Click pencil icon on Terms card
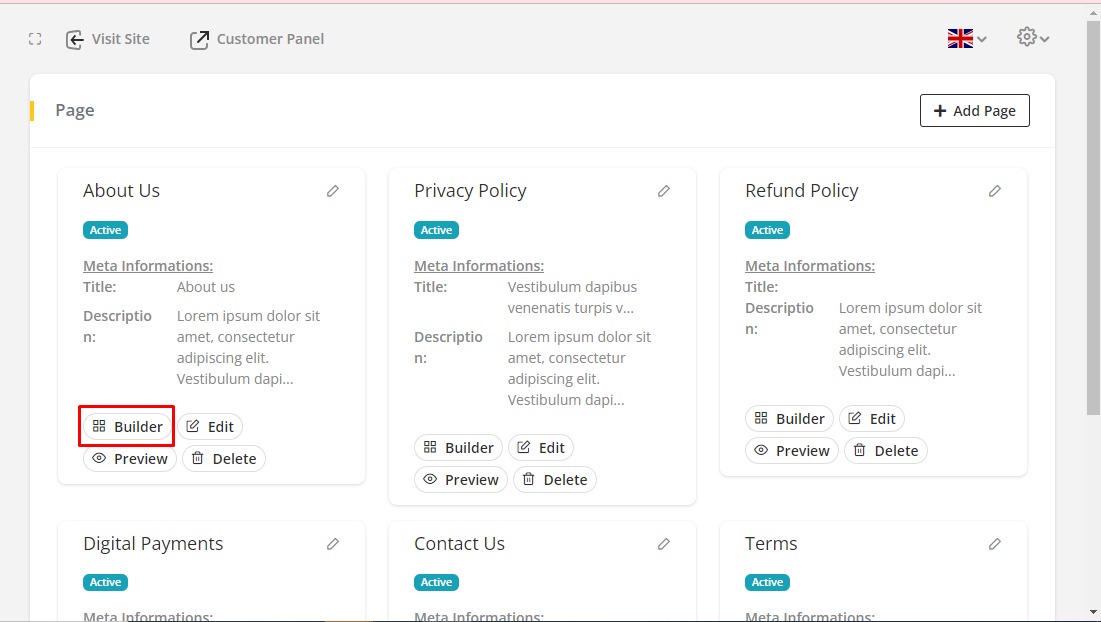The height and width of the screenshot is (622, 1101). (995, 544)
